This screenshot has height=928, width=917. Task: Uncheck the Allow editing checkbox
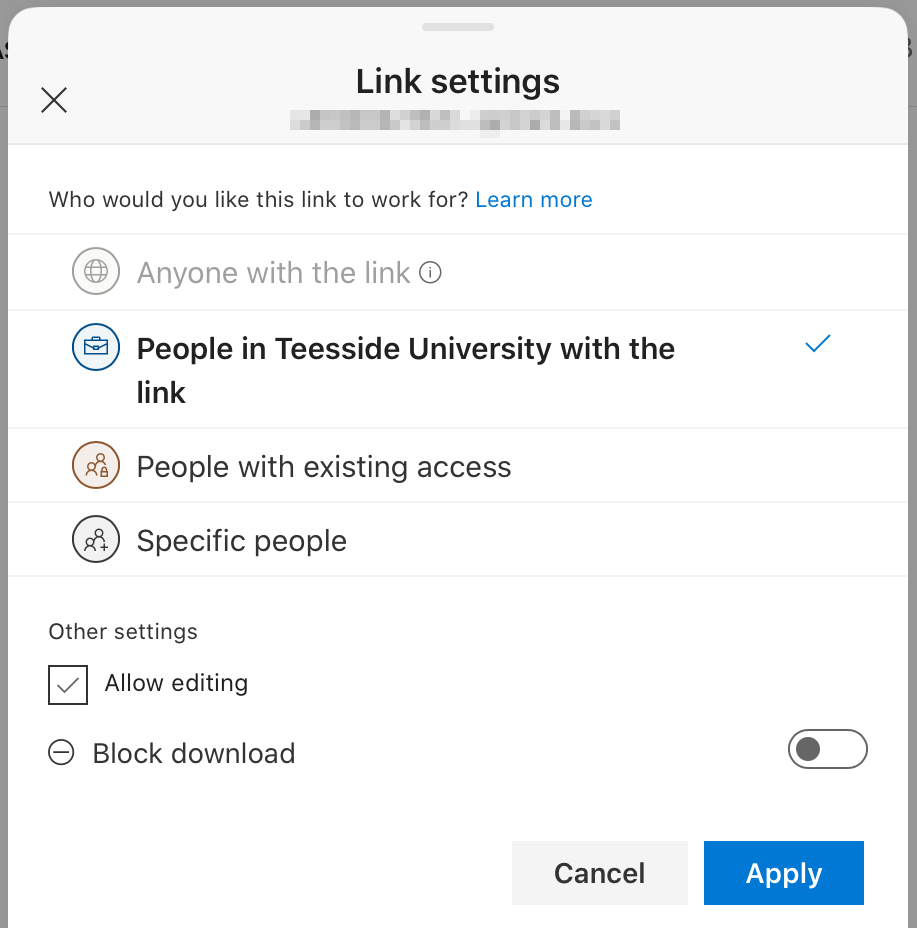coord(68,685)
